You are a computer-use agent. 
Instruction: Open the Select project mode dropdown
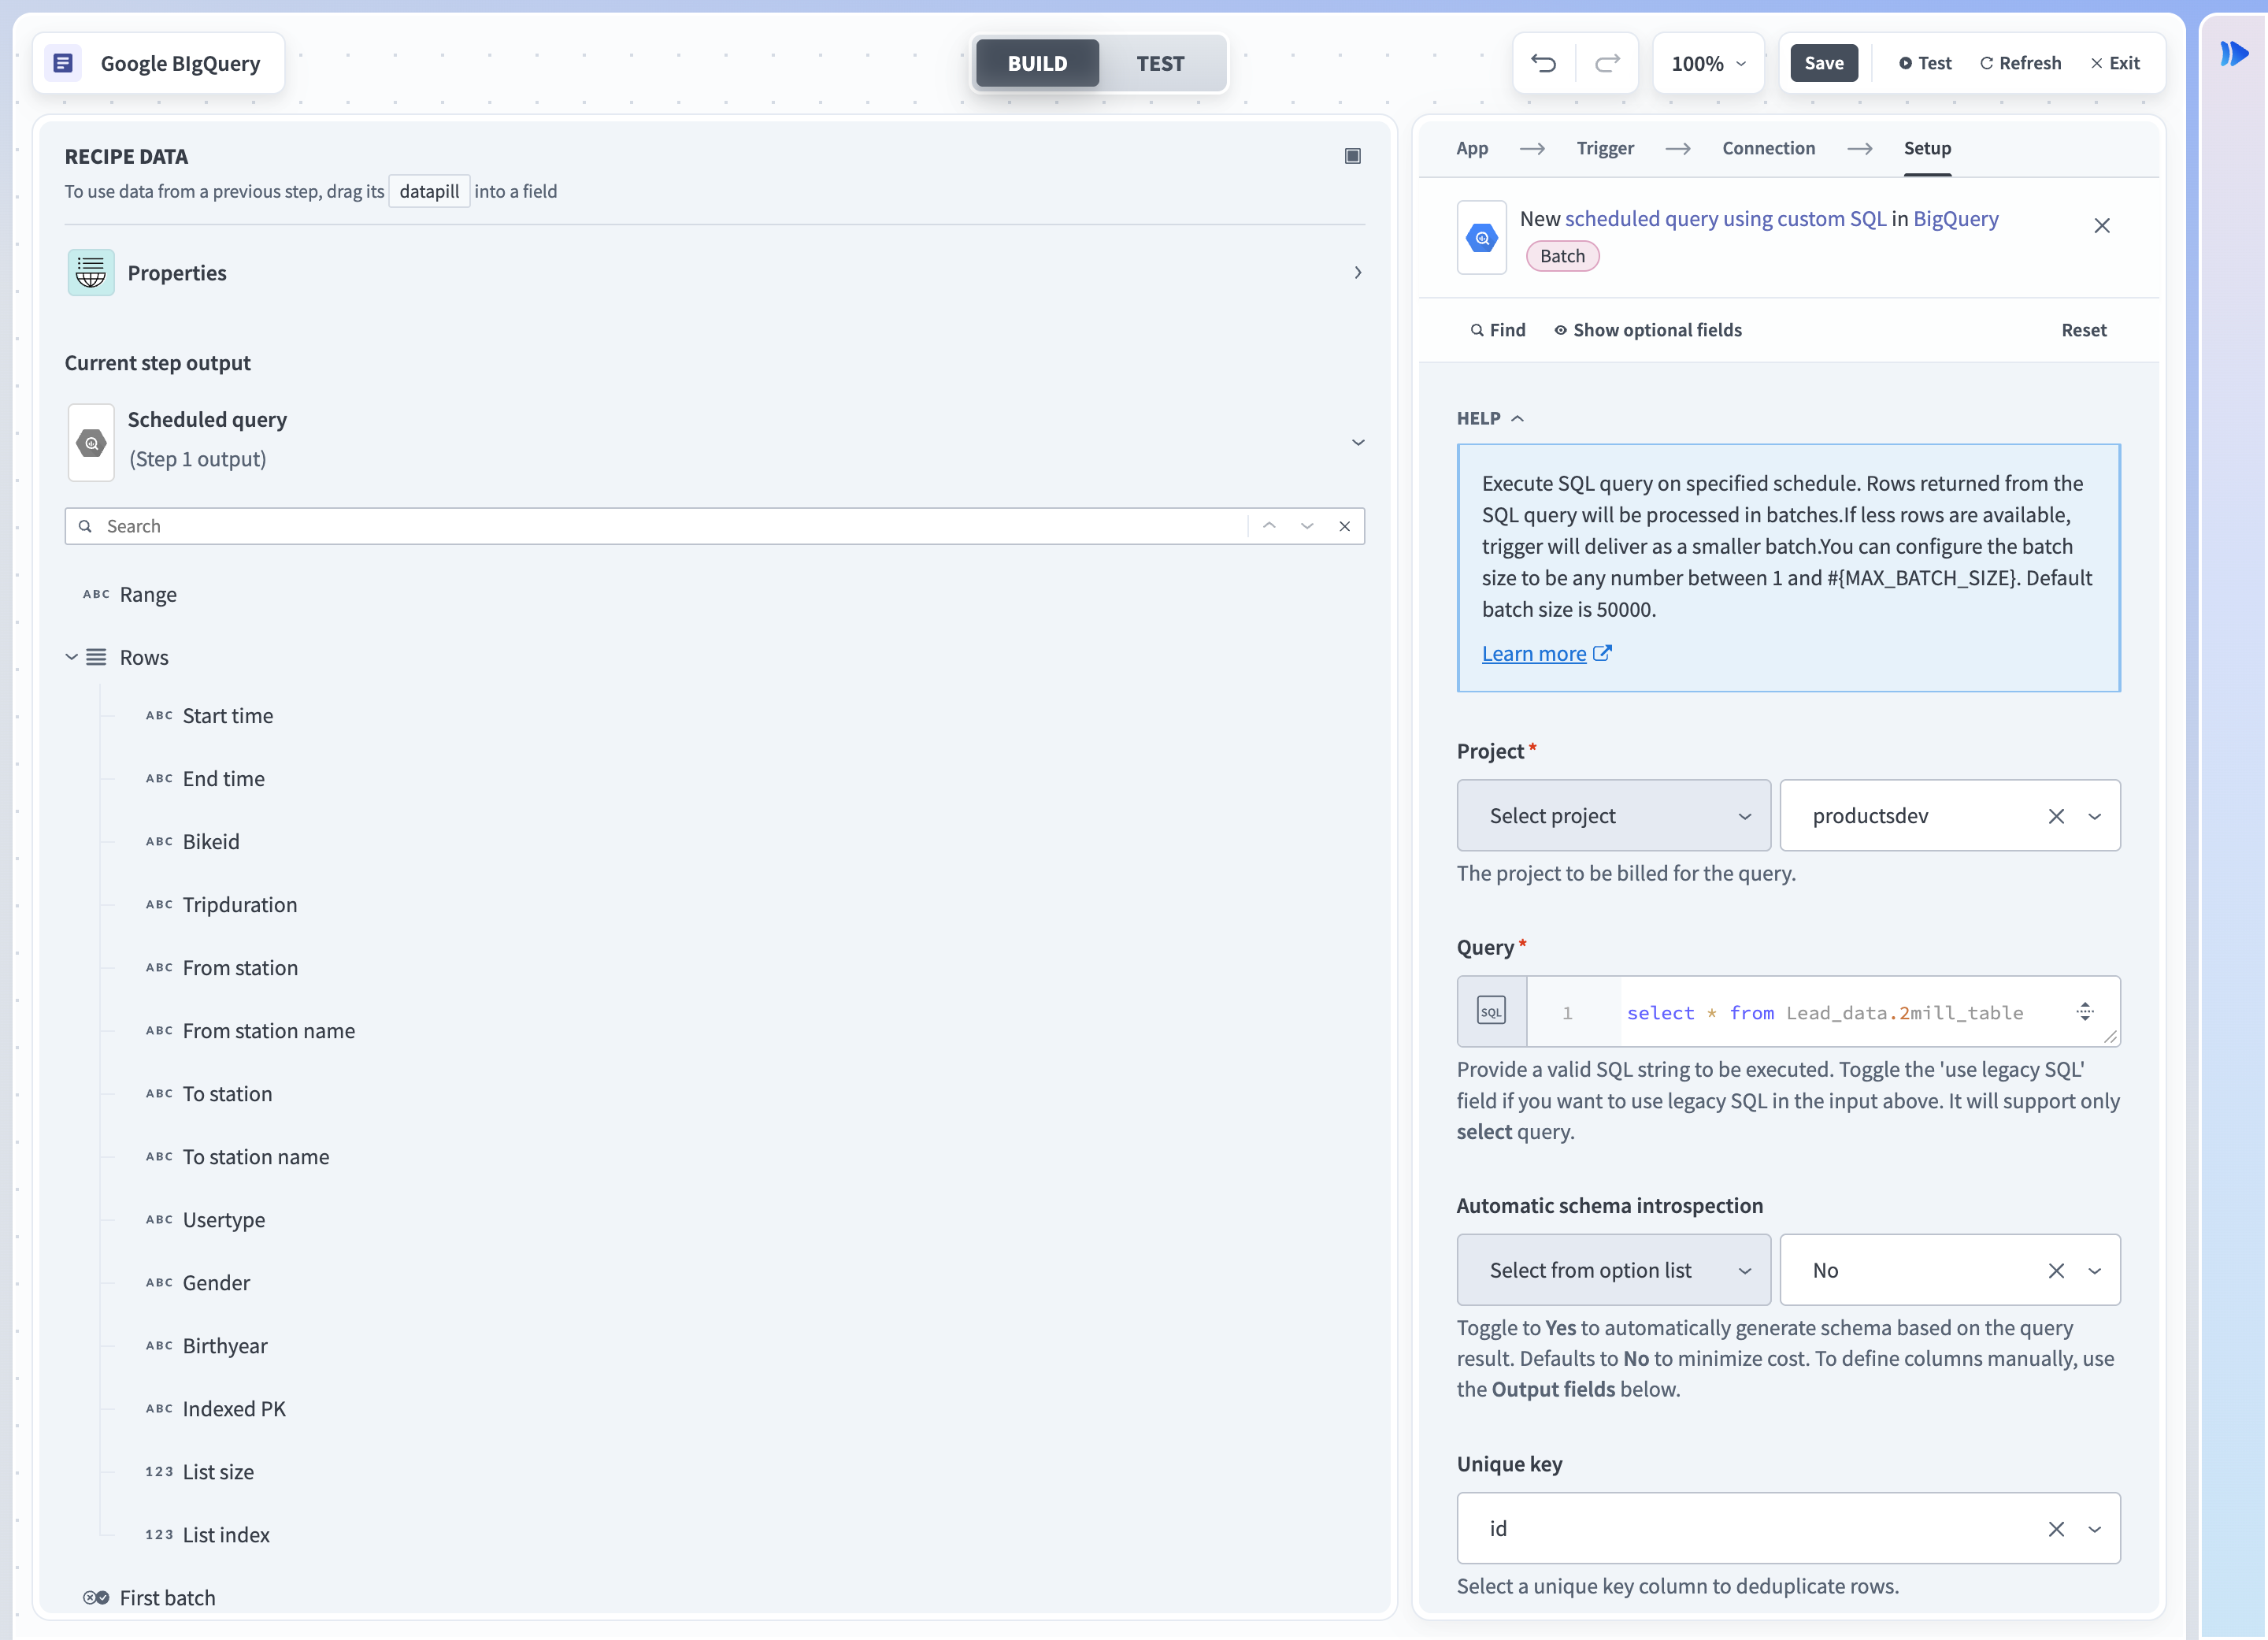coord(1613,815)
